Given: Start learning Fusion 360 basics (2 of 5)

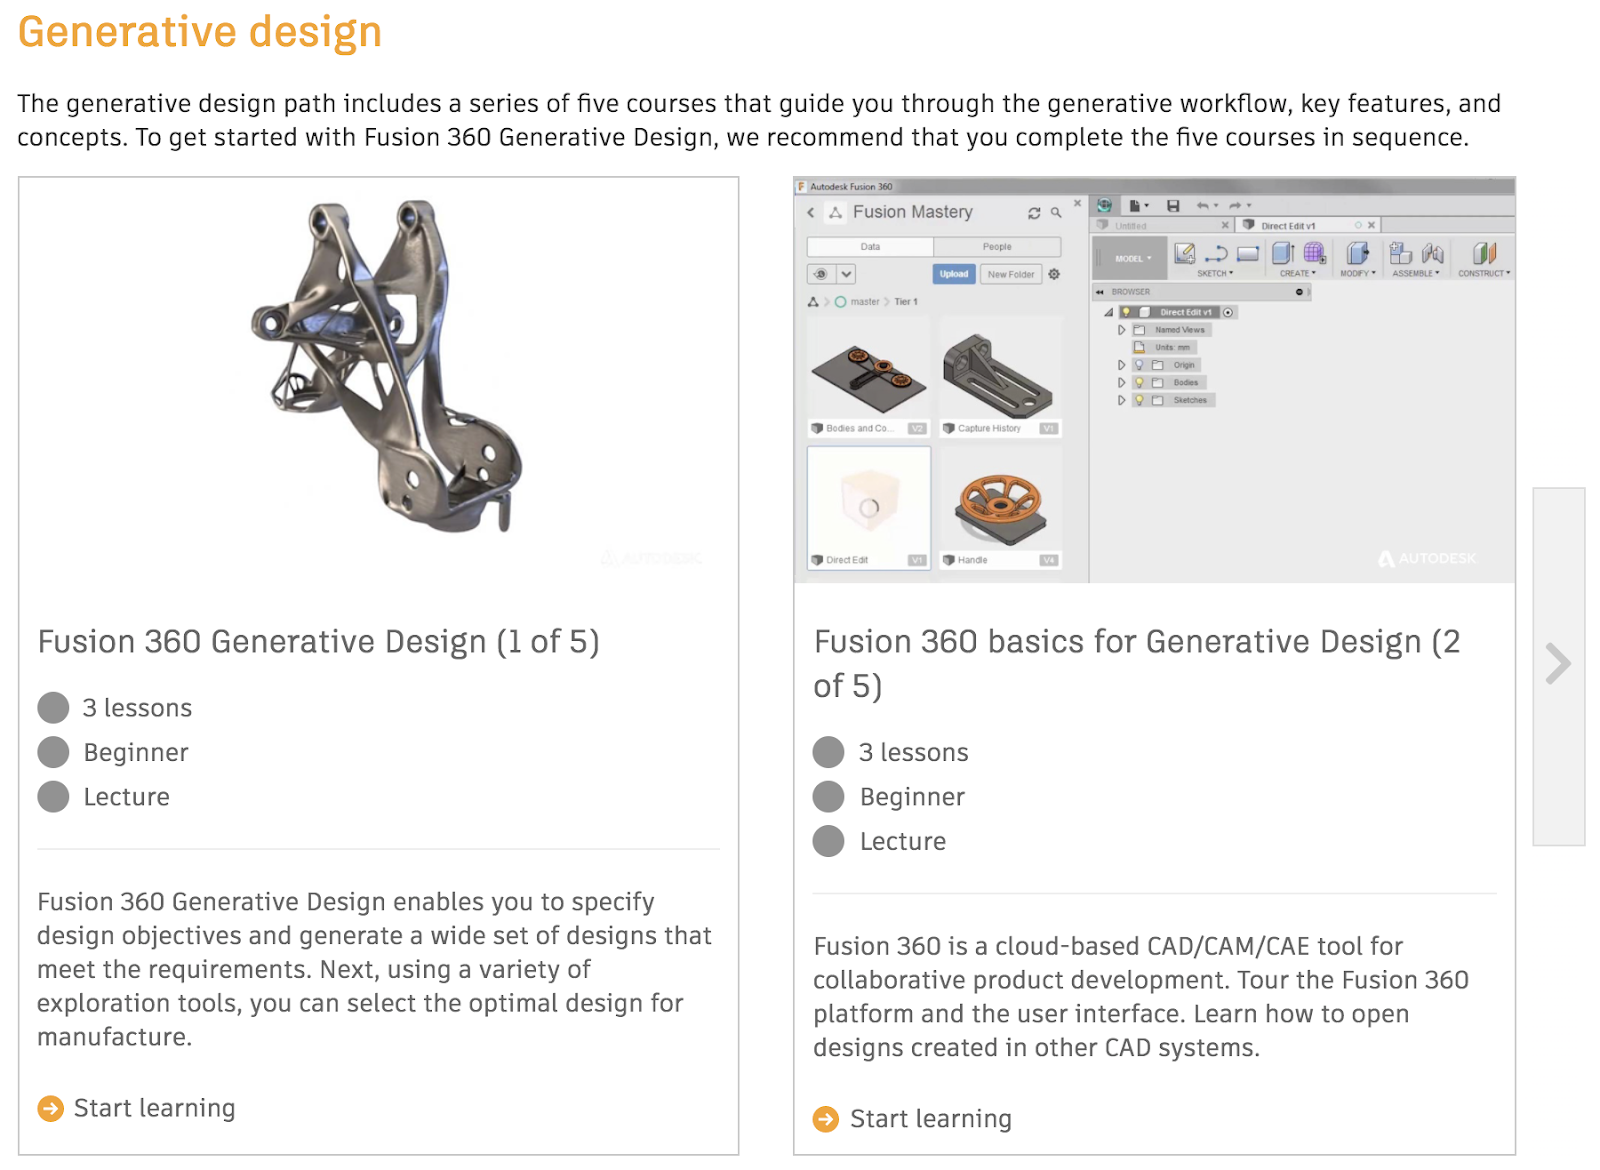Looking at the screenshot, I should click(x=913, y=1119).
